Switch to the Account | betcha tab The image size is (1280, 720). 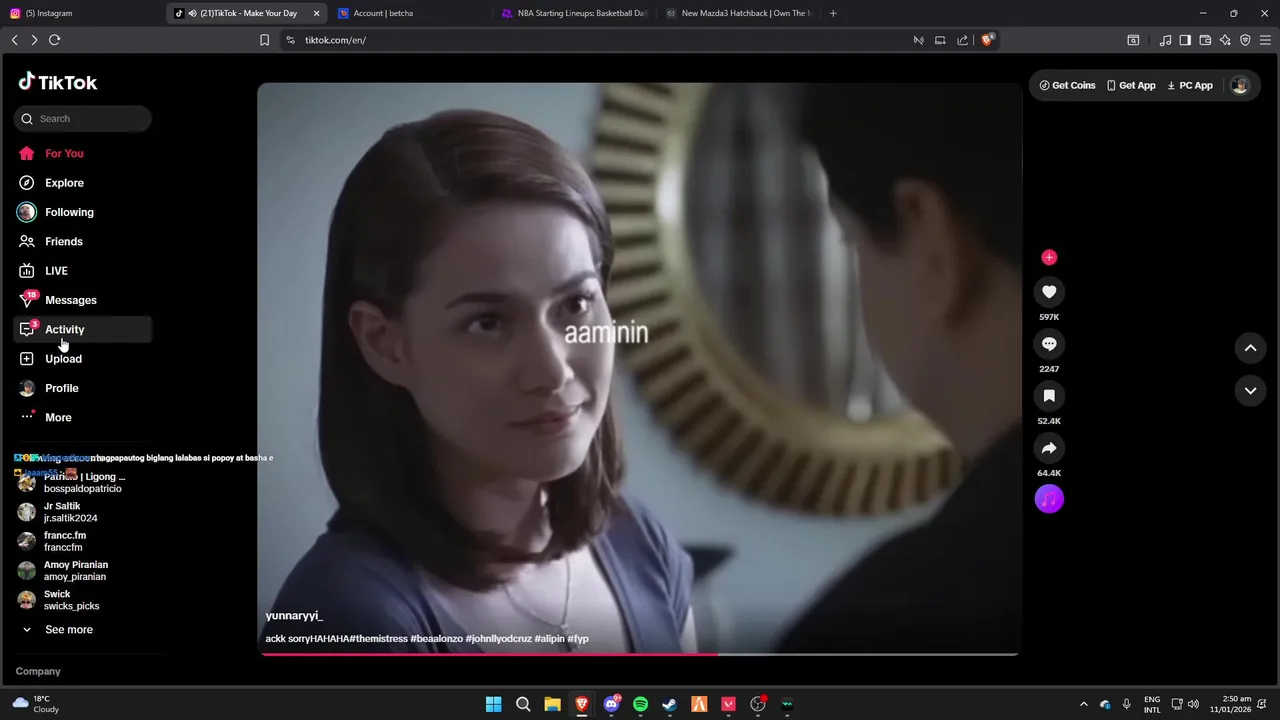pos(408,13)
